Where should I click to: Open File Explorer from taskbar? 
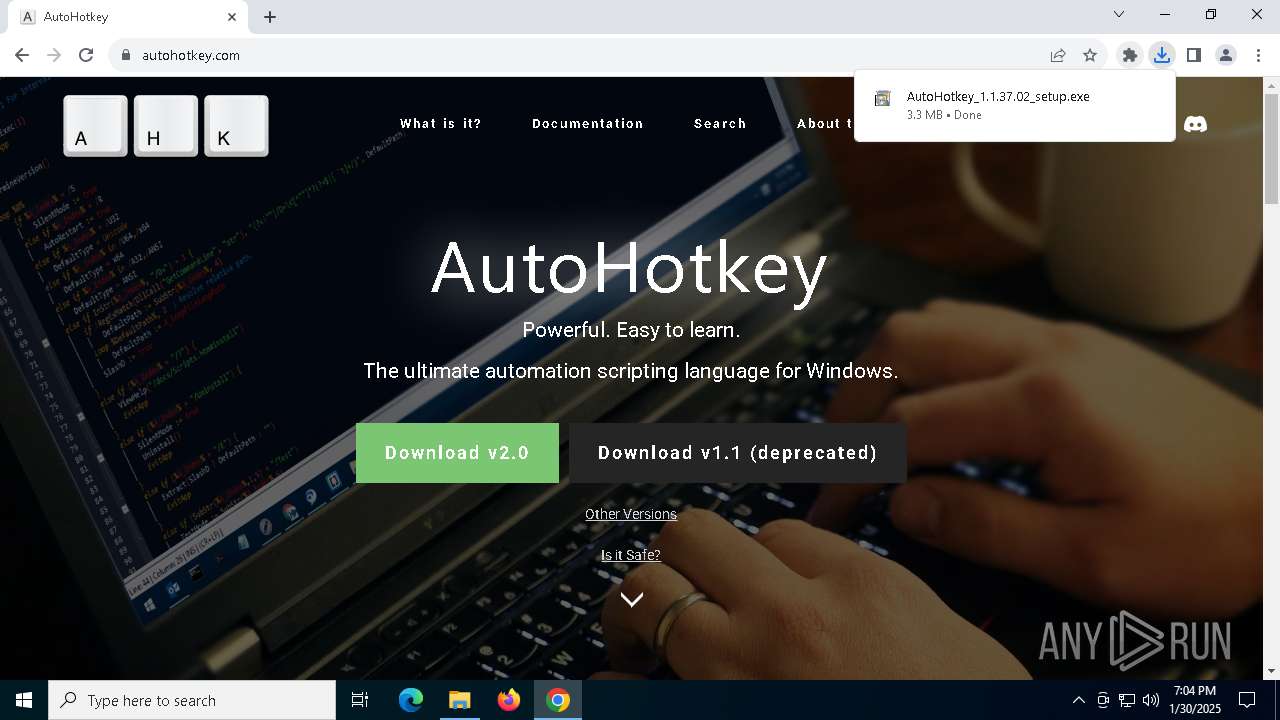[459, 700]
